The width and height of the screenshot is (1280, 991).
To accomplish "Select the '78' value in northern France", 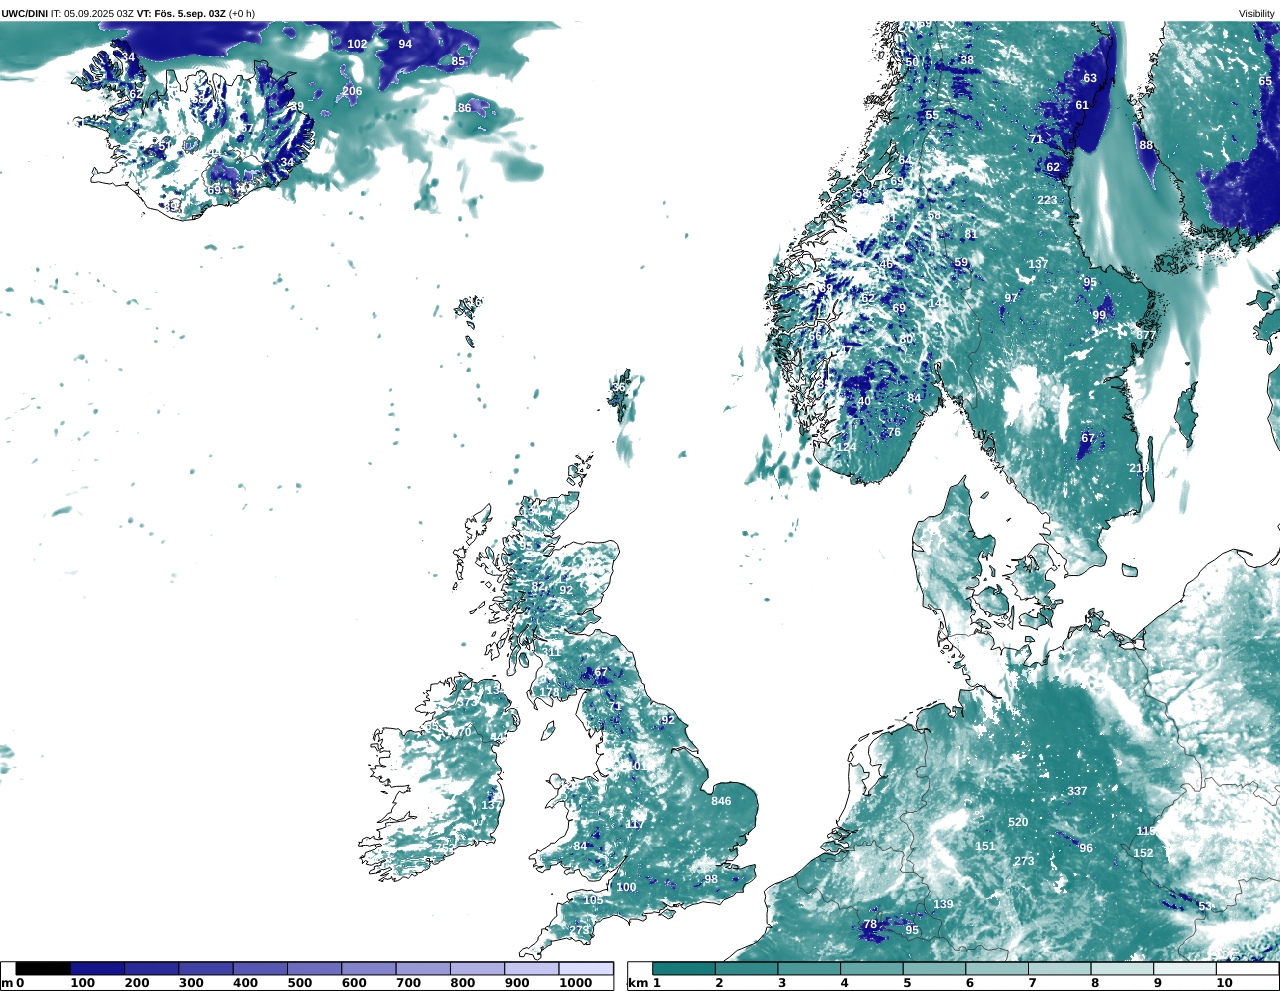I will point(870,925).
